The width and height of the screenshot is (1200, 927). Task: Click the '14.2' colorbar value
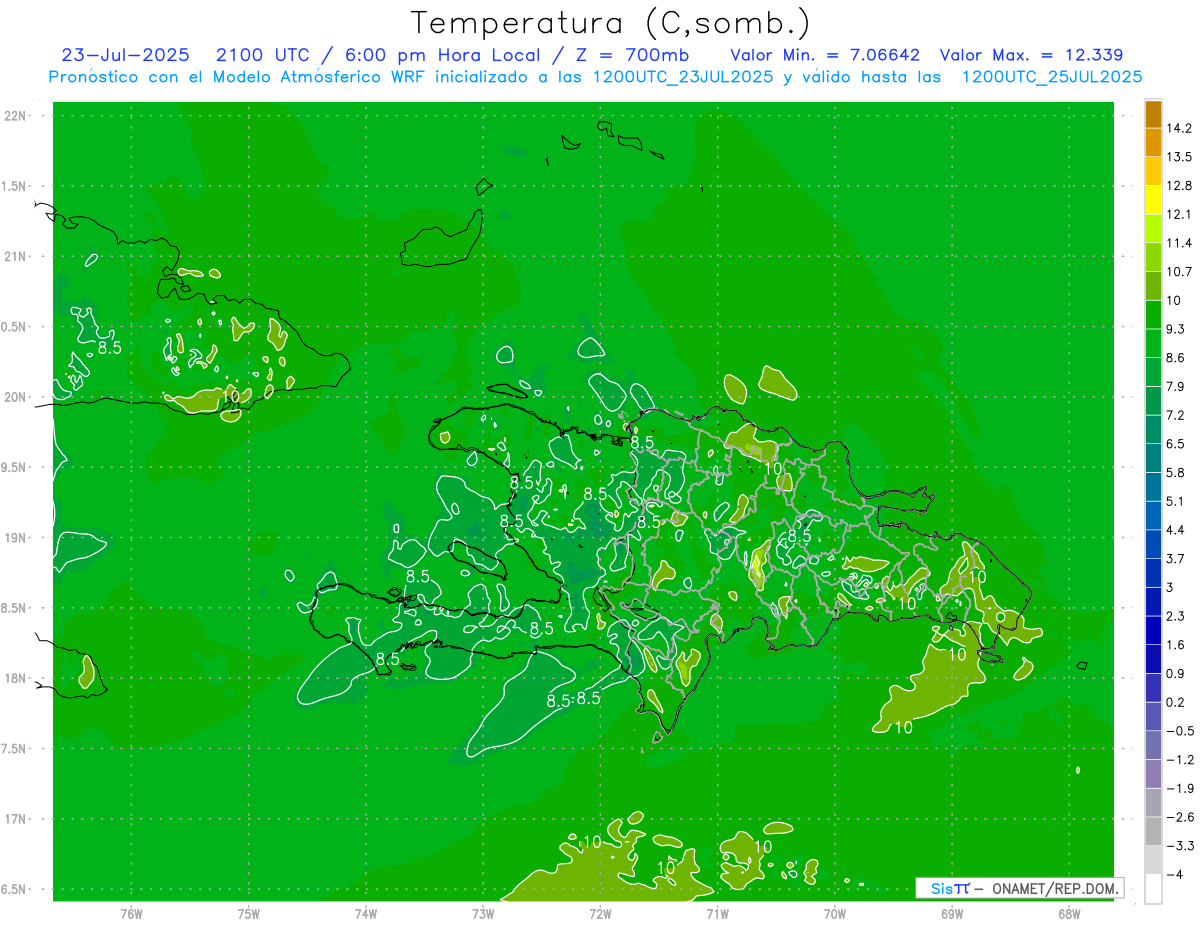(x=1179, y=128)
